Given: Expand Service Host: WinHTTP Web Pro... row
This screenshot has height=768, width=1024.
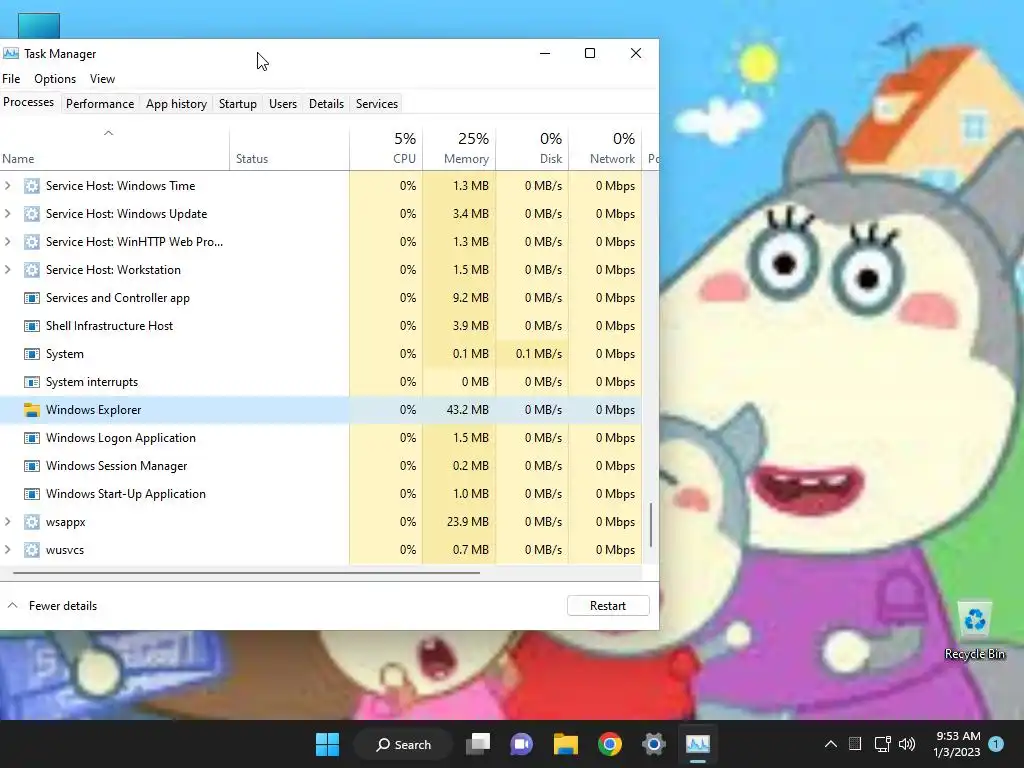Looking at the screenshot, I should [8, 242].
